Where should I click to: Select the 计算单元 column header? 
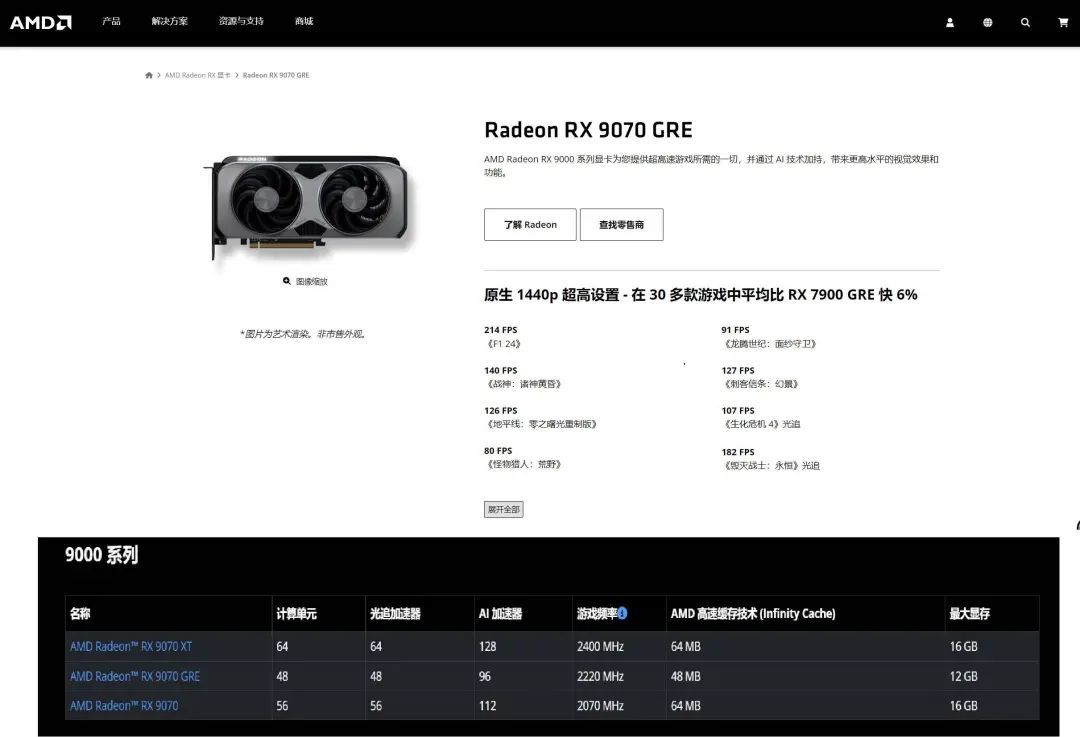tap(296, 614)
